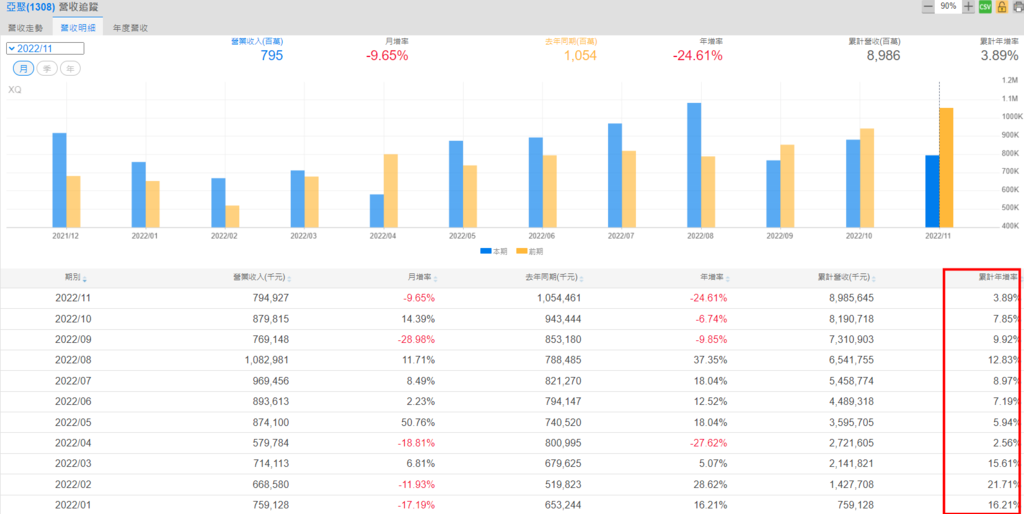
Task: Toggle the 前期 legend series
Action: tap(530, 251)
